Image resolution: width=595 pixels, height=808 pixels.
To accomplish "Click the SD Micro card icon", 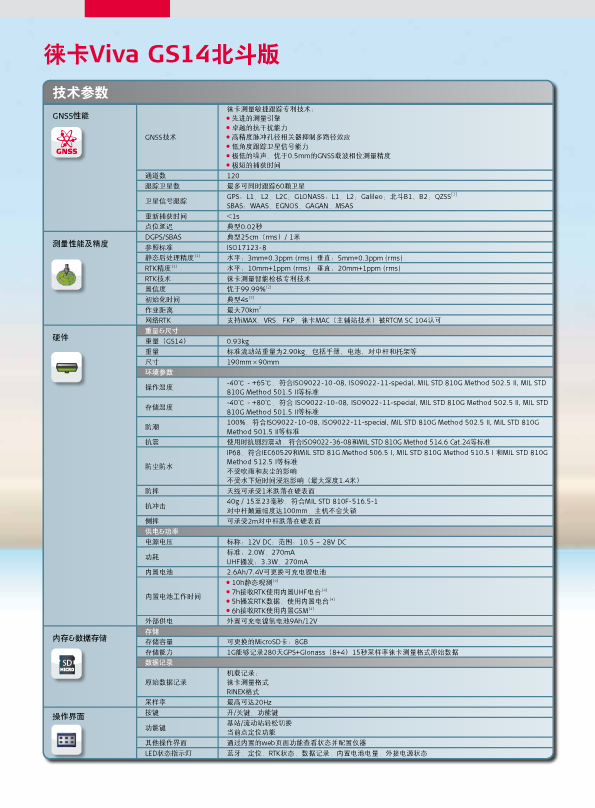I will tap(66, 664).
